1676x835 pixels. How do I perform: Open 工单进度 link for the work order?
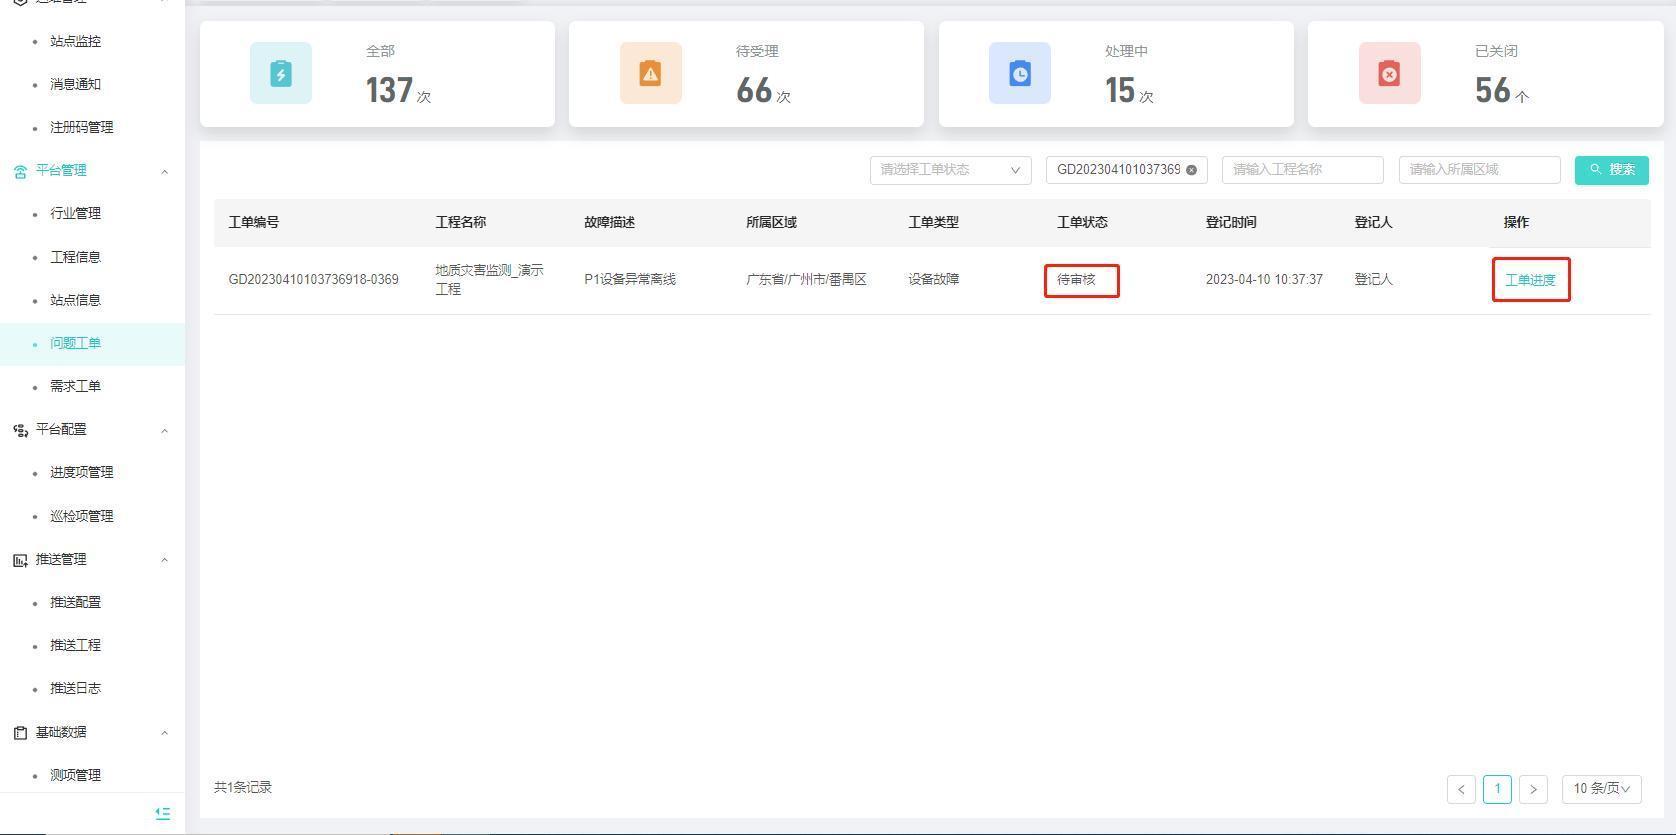coord(1530,280)
